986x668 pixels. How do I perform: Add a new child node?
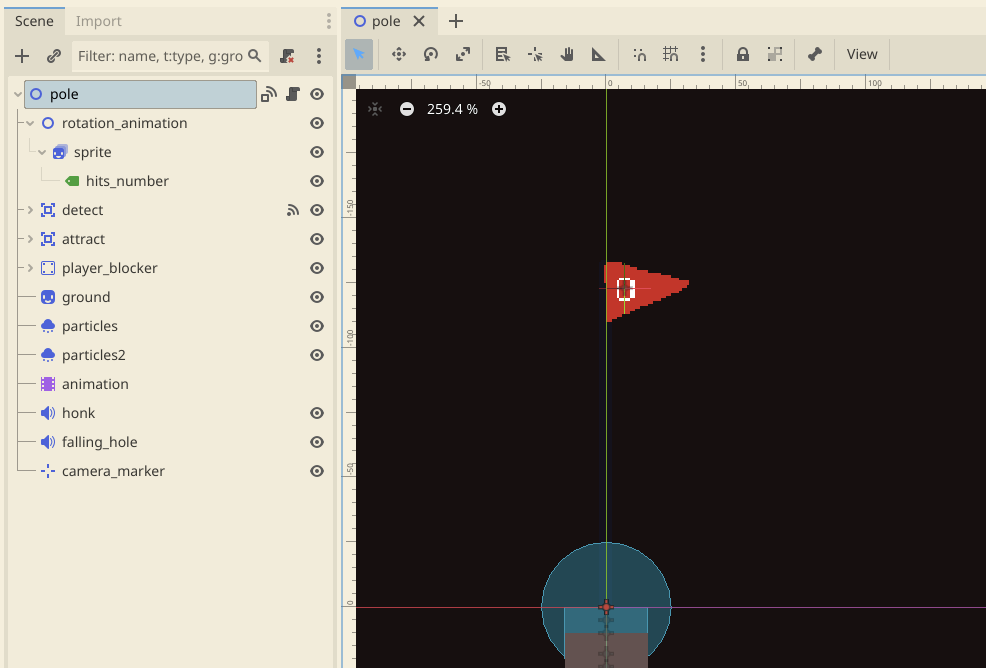pyautogui.click(x=22, y=56)
